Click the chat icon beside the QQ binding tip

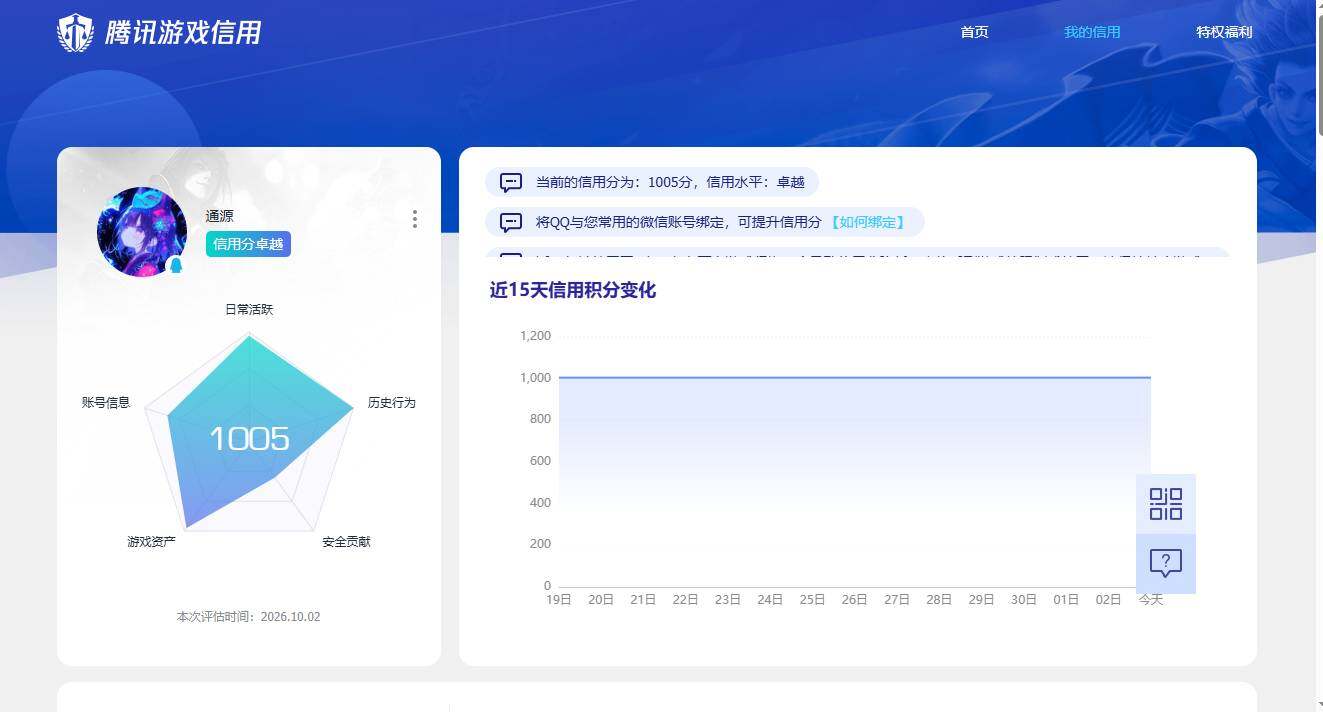click(511, 222)
